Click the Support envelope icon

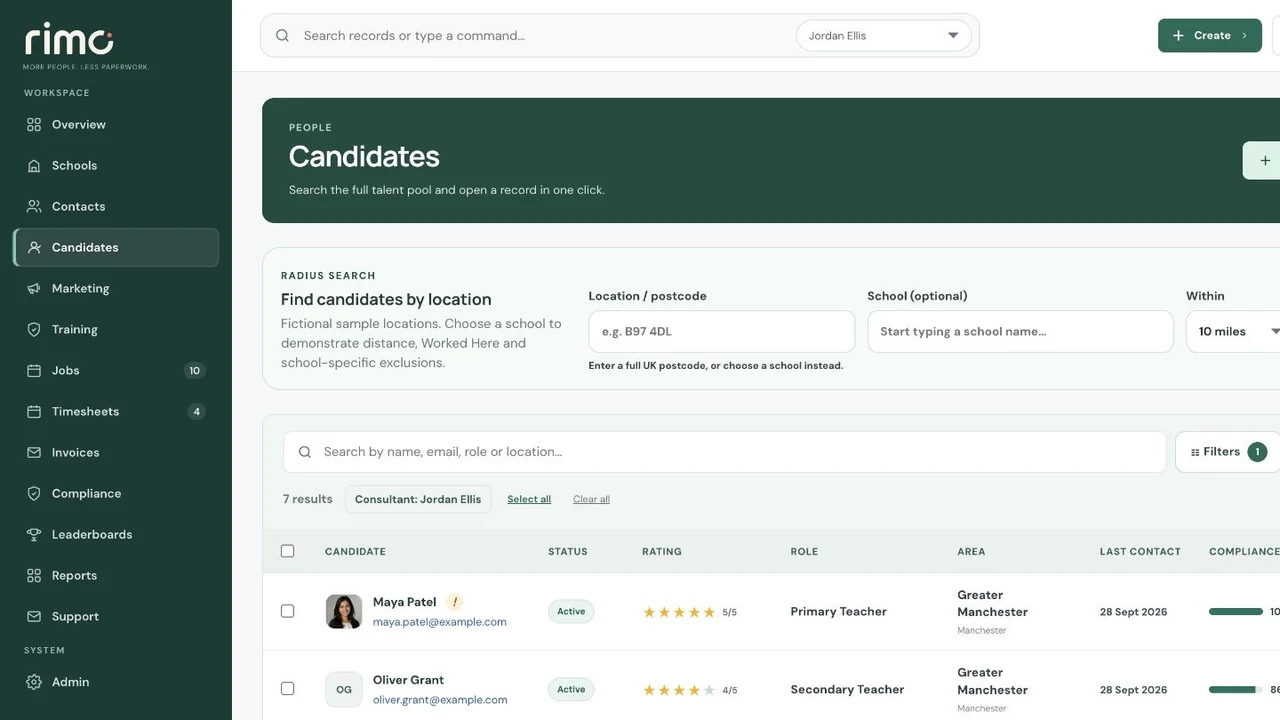tap(34, 617)
